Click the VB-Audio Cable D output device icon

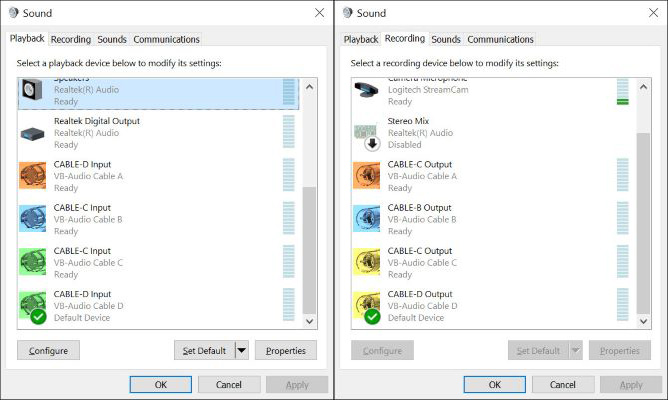tap(366, 304)
